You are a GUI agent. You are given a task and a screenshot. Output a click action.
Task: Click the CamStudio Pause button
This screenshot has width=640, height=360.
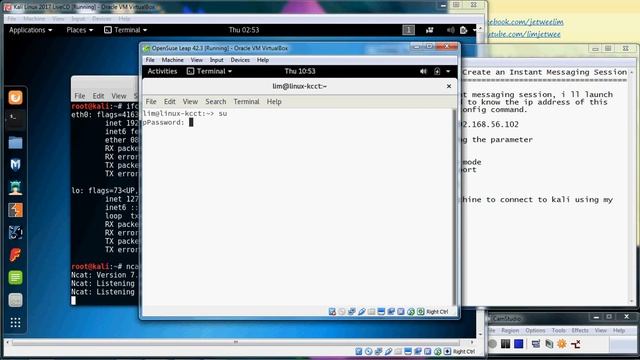505,344
